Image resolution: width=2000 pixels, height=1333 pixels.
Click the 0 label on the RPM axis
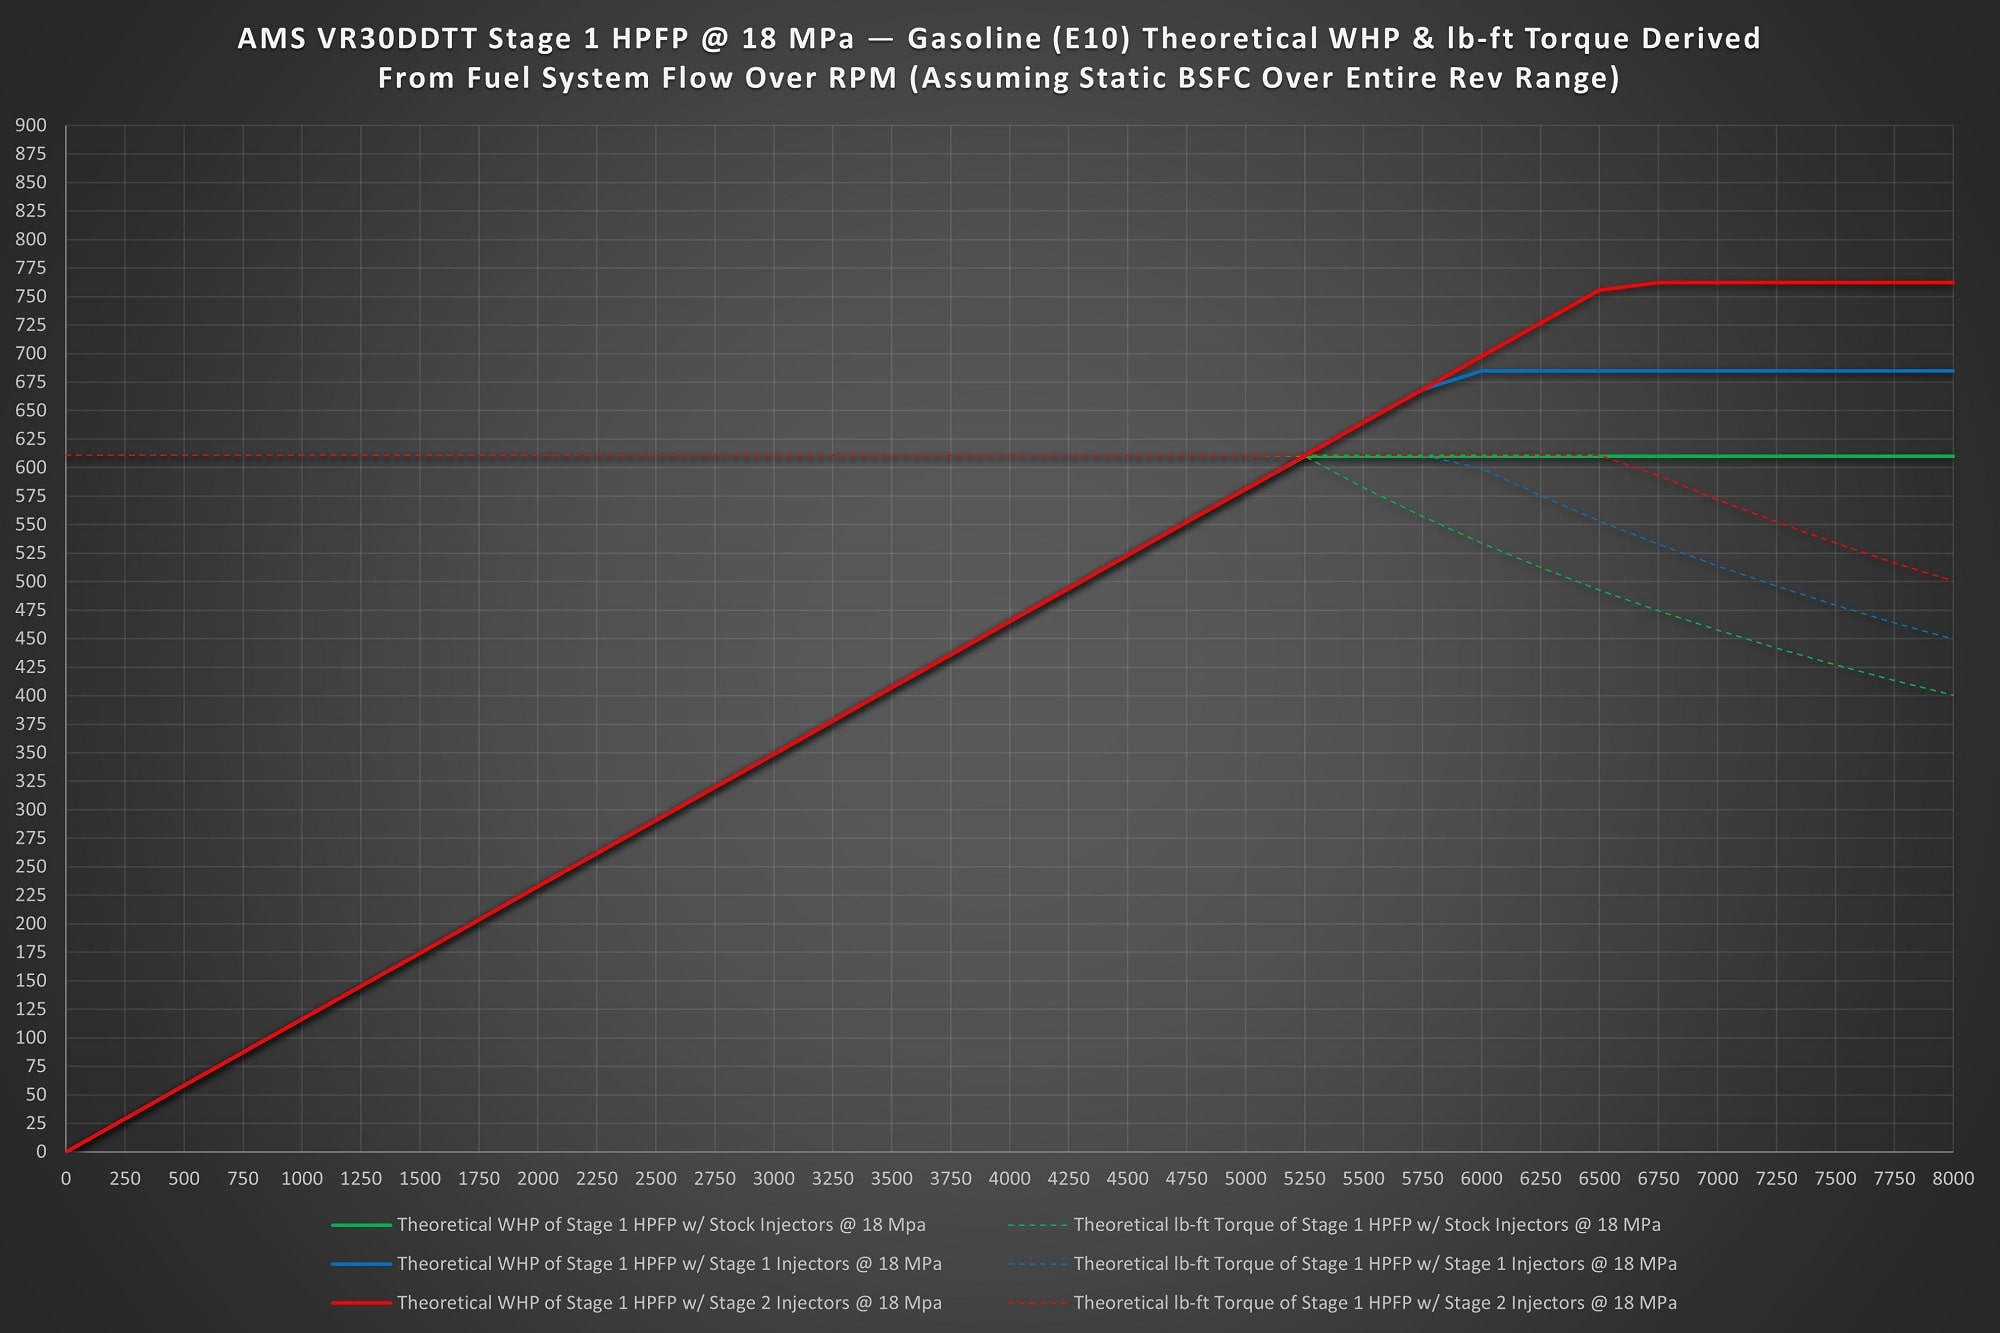66,1179
